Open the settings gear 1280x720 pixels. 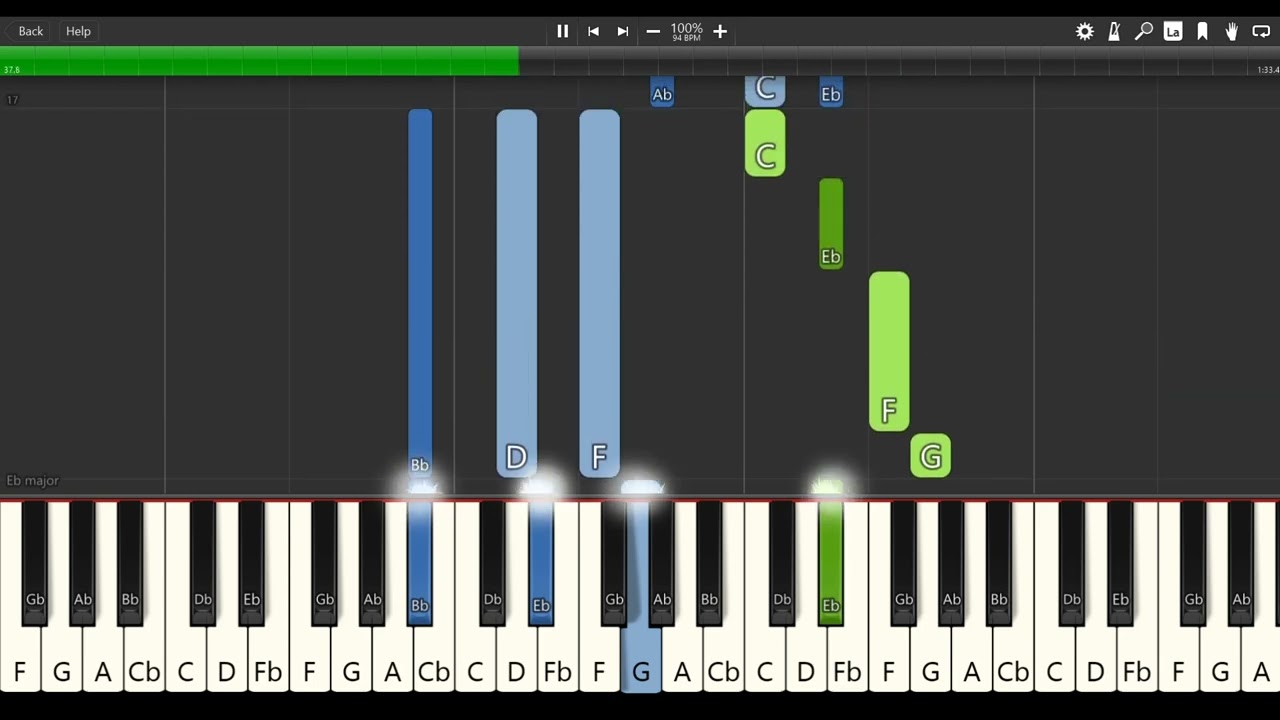(x=1085, y=31)
